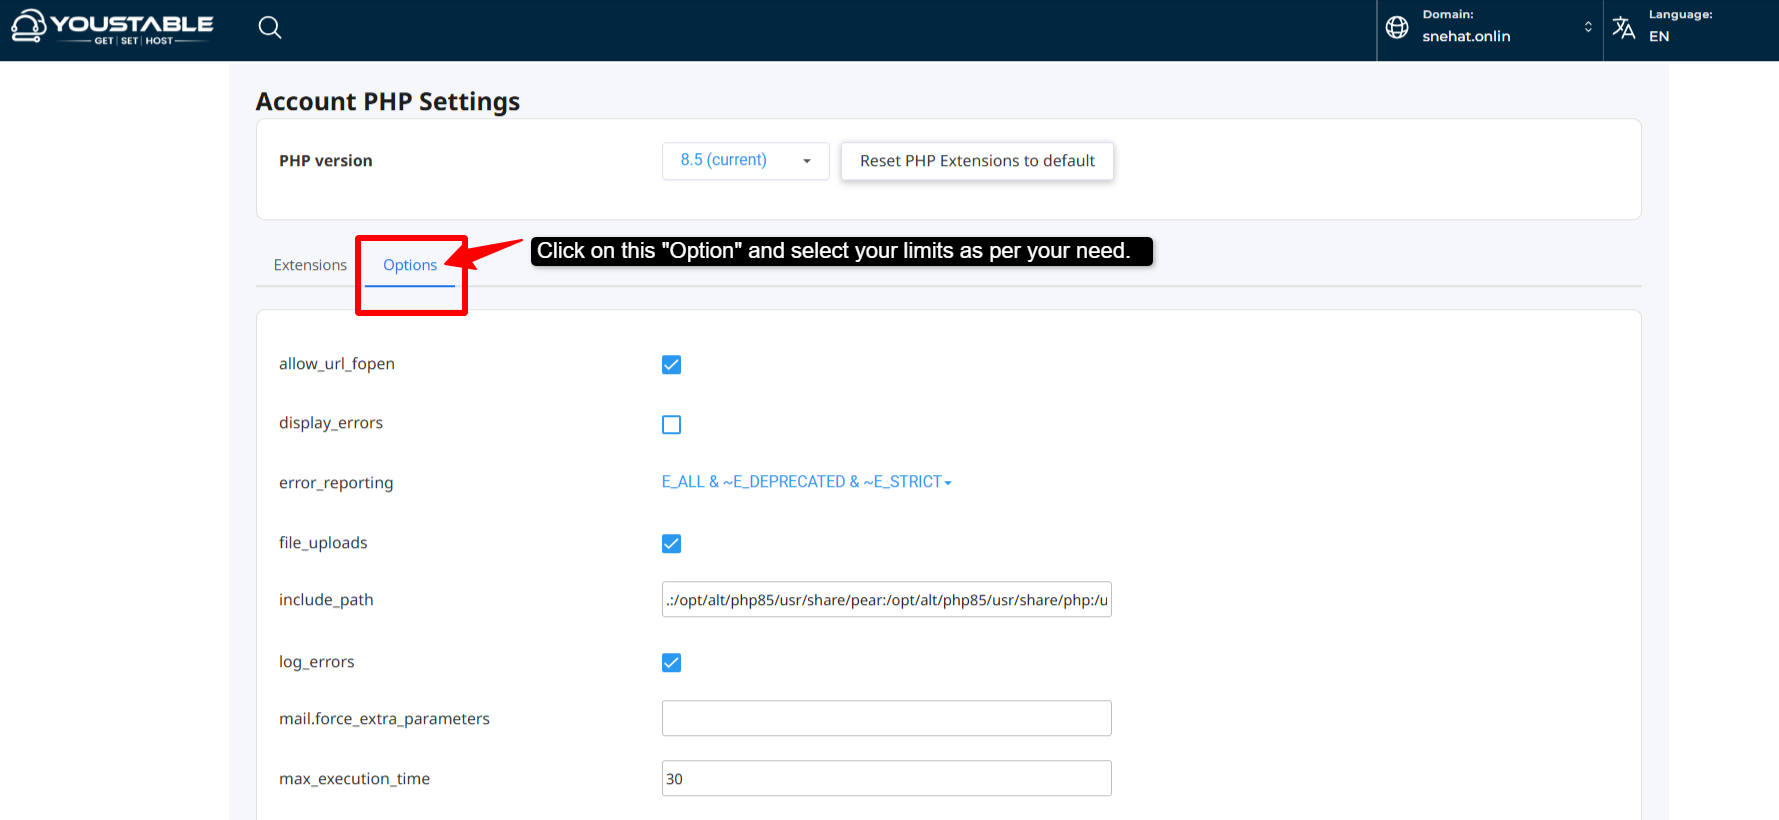Viewport: 1779px width, 820px height.
Task: Click the PHP version label
Action: pos(326,161)
